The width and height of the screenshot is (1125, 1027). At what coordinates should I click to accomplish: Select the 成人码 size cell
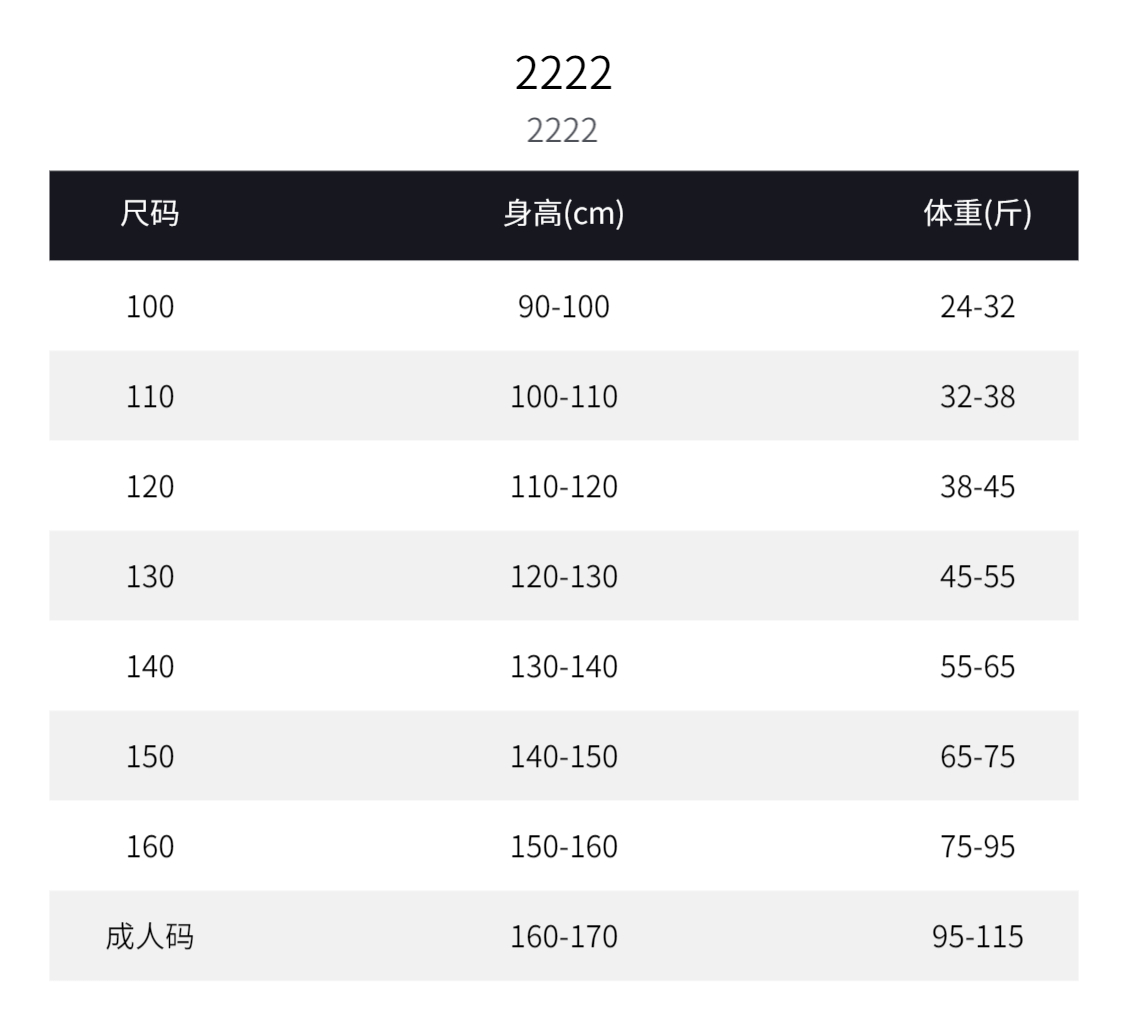(x=149, y=937)
